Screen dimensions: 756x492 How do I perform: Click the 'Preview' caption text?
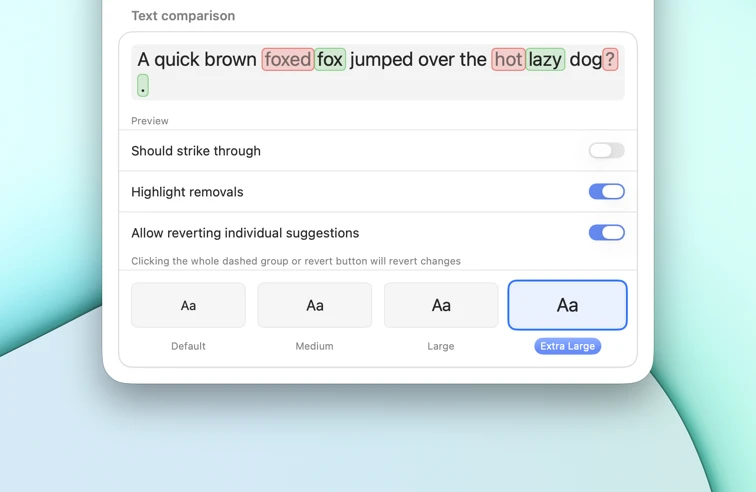point(150,121)
